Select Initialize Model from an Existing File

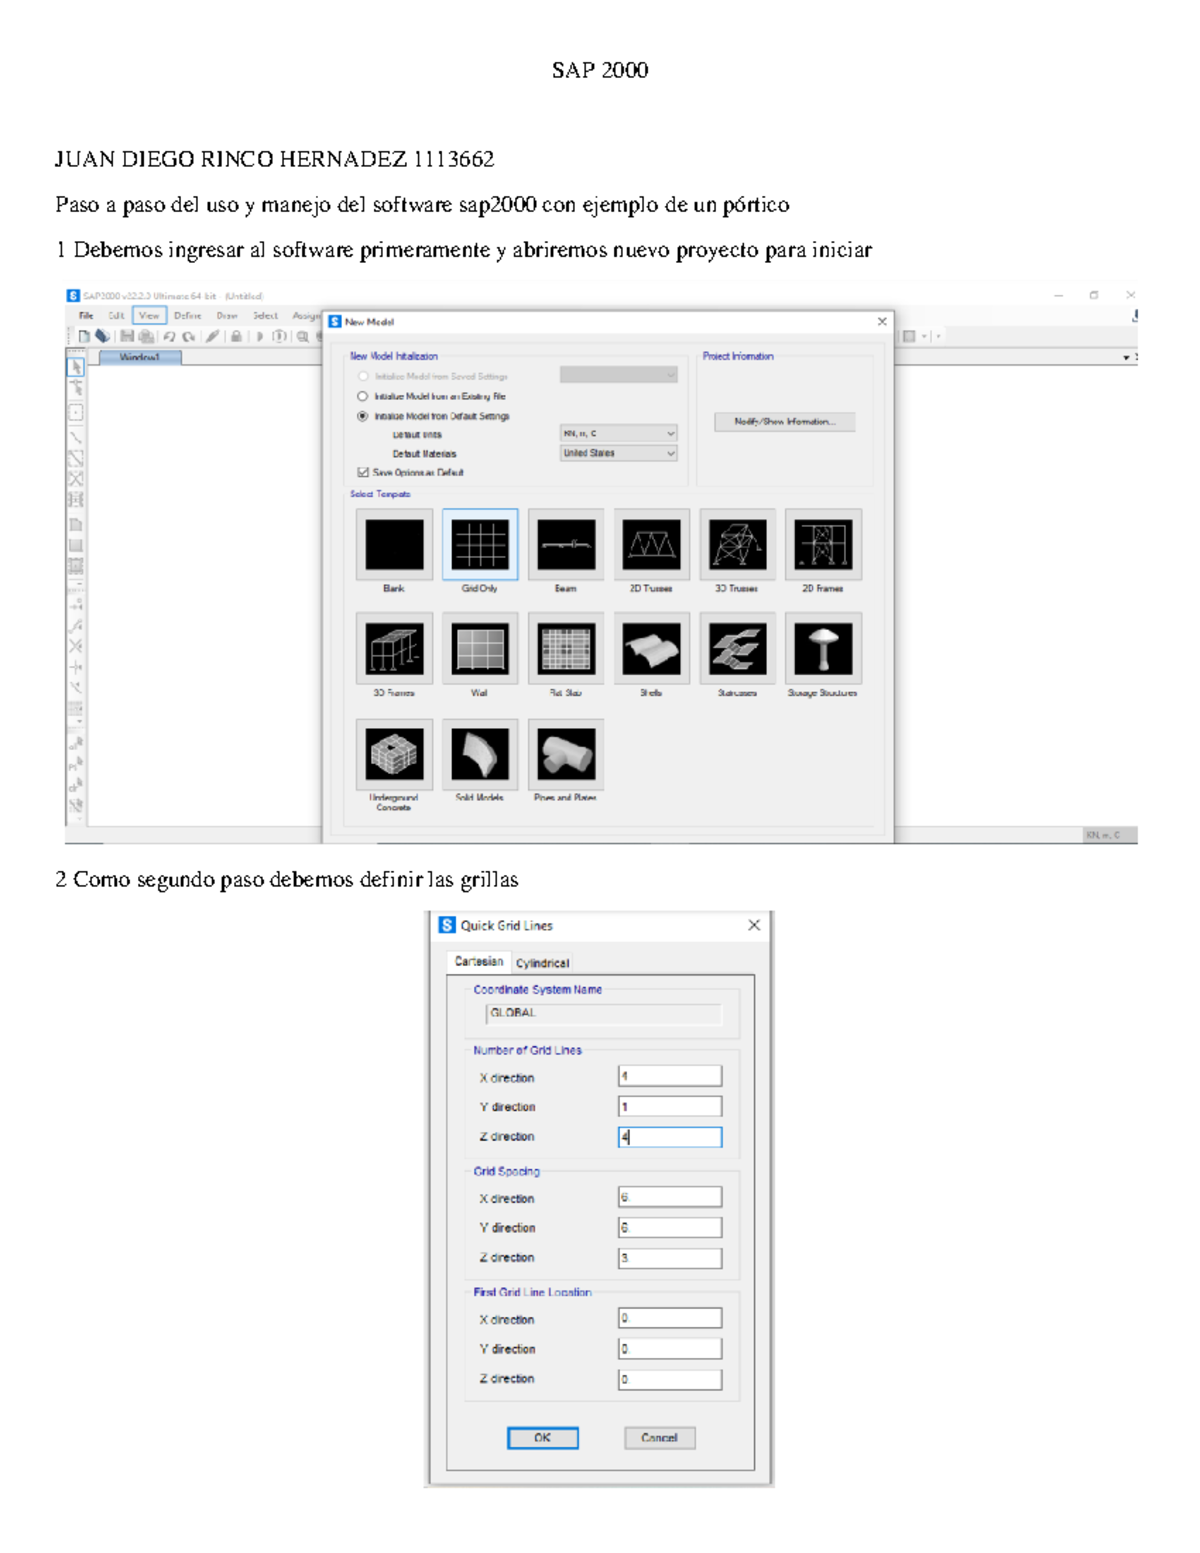coord(363,396)
